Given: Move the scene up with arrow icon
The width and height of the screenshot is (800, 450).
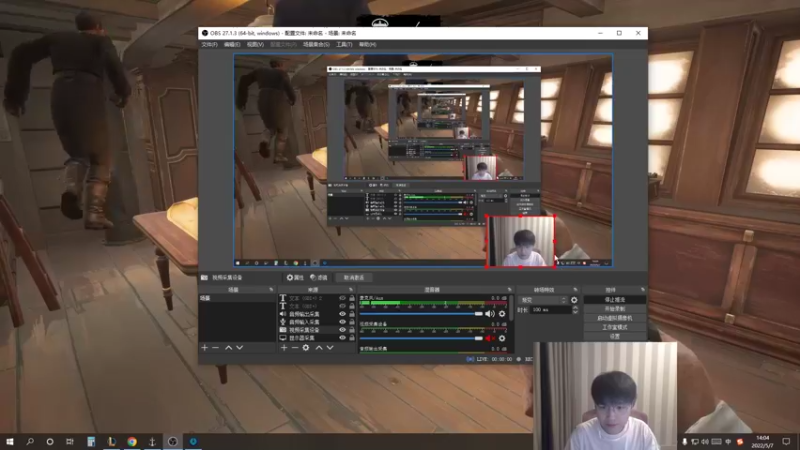Looking at the screenshot, I should 229,347.
